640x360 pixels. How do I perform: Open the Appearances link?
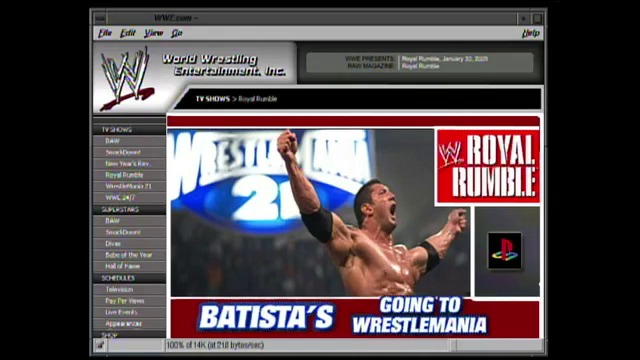click(123, 324)
